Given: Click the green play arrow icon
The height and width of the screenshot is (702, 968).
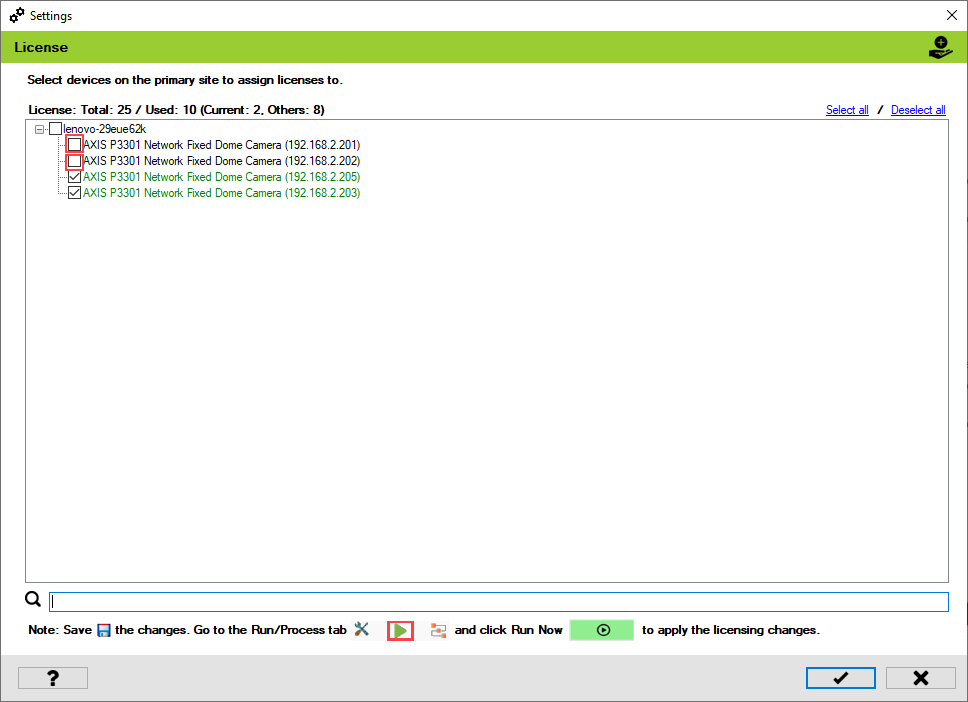Looking at the screenshot, I should 400,631.
